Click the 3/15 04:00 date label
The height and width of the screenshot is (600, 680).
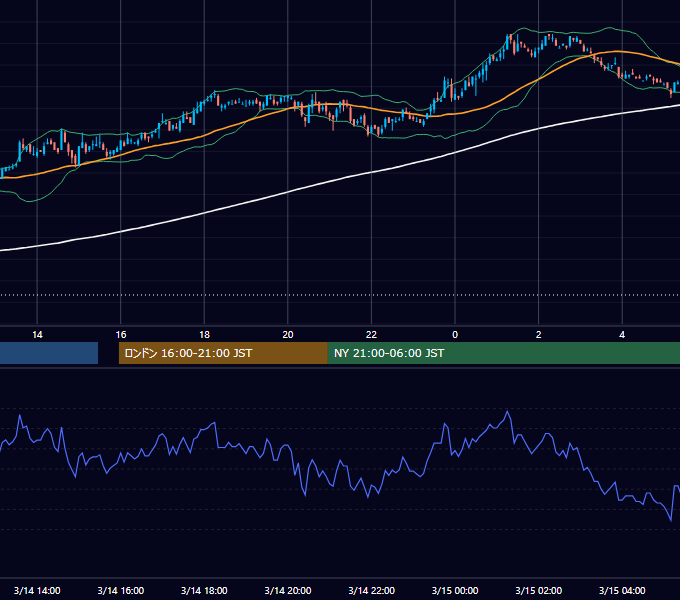[622, 590]
